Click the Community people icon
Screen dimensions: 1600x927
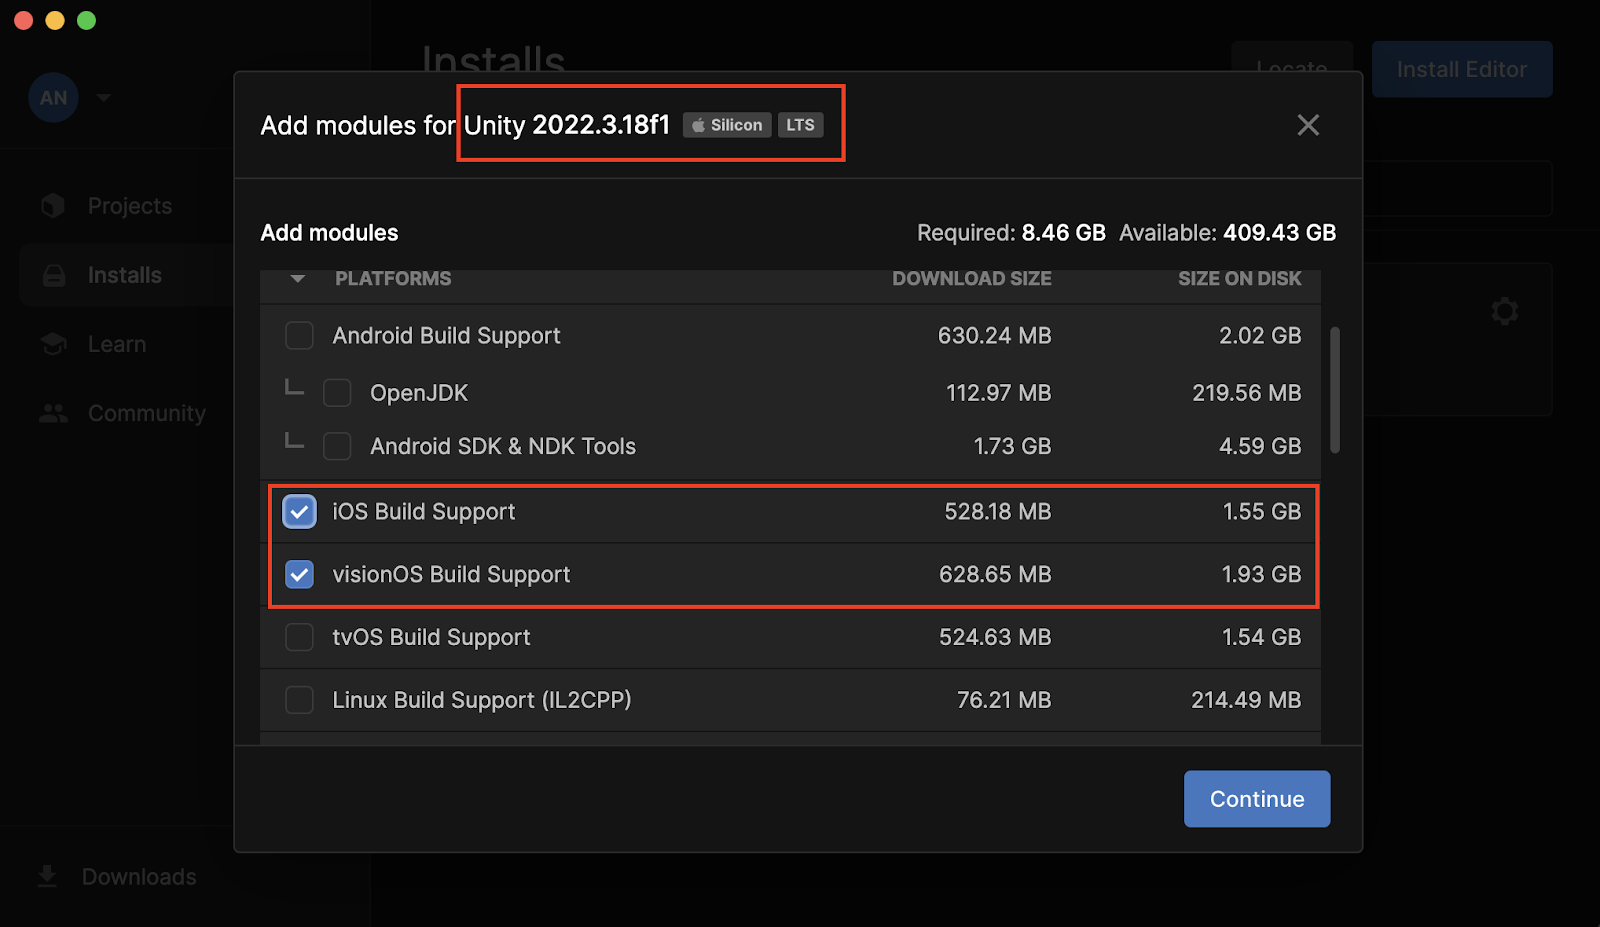pyautogui.click(x=54, y=413)
